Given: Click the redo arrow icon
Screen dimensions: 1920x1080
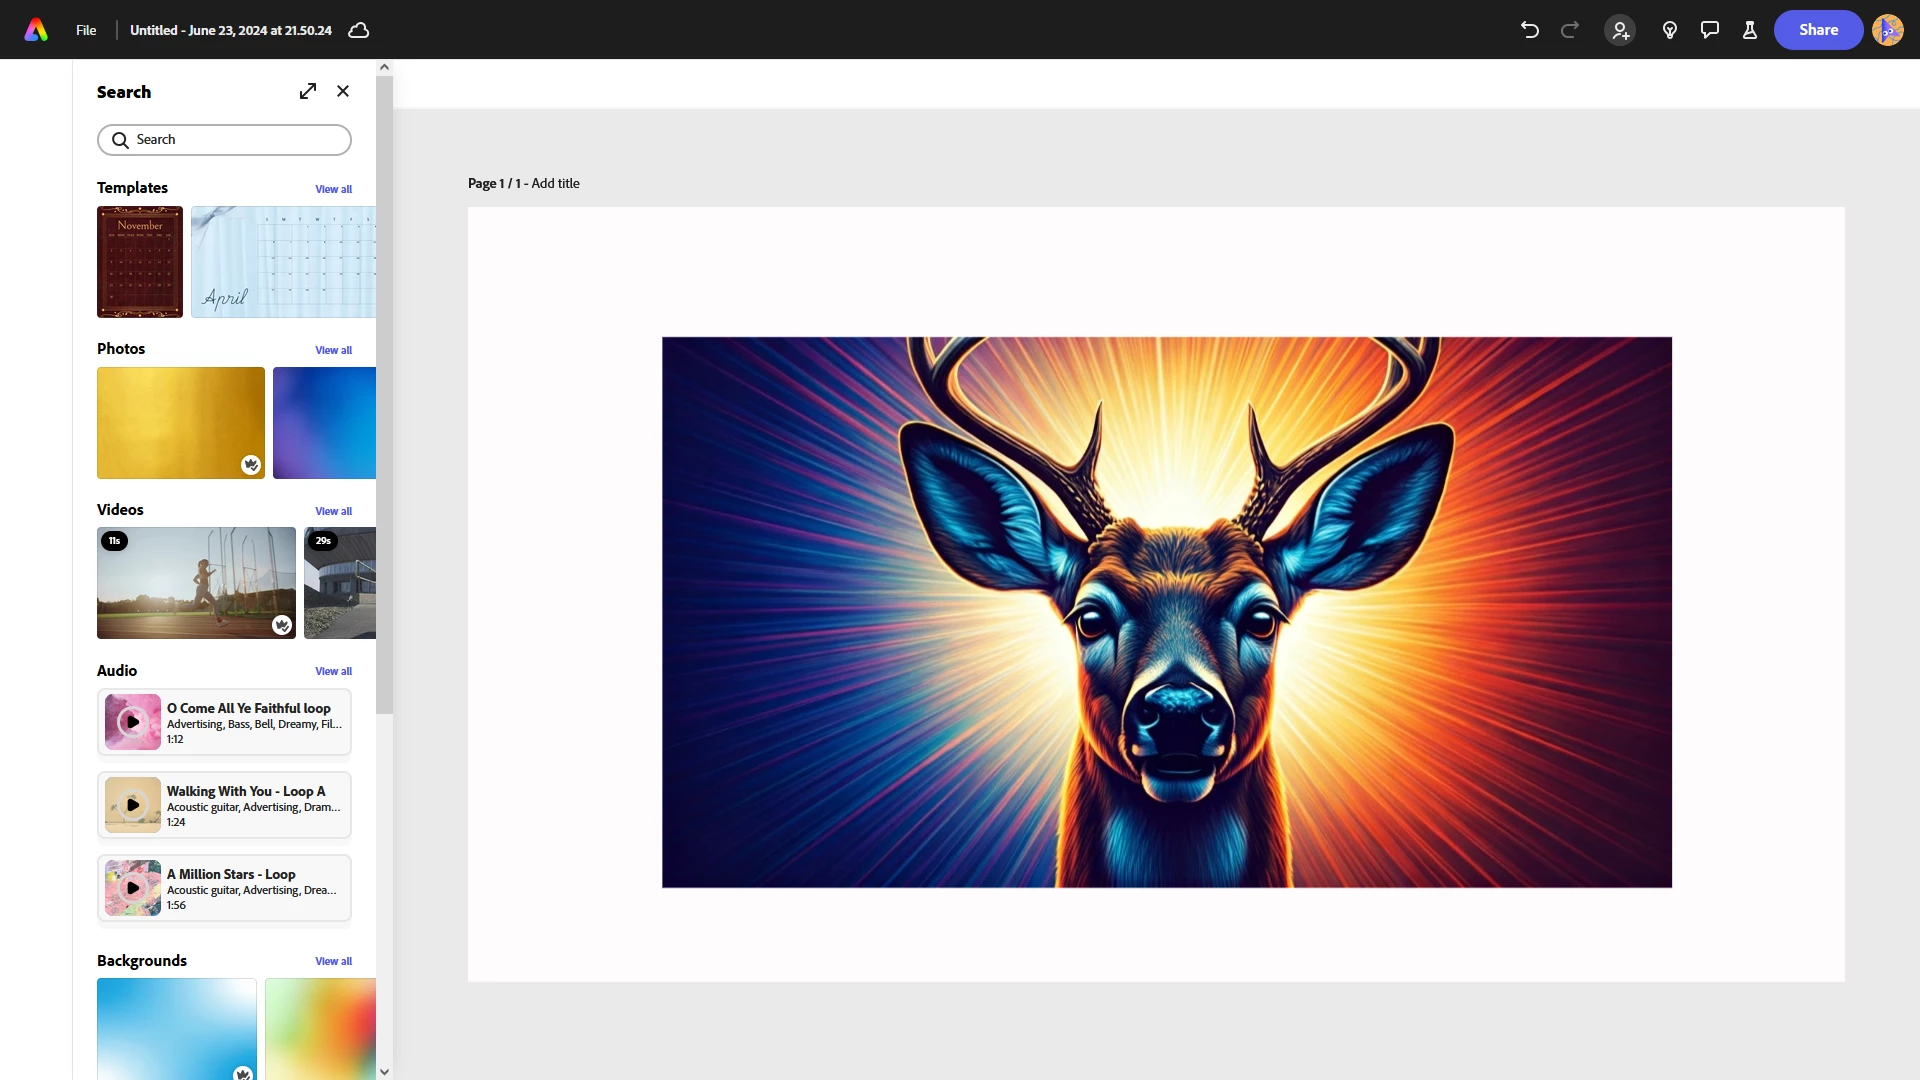Looking at the screenshot, I should [1570, 30].
